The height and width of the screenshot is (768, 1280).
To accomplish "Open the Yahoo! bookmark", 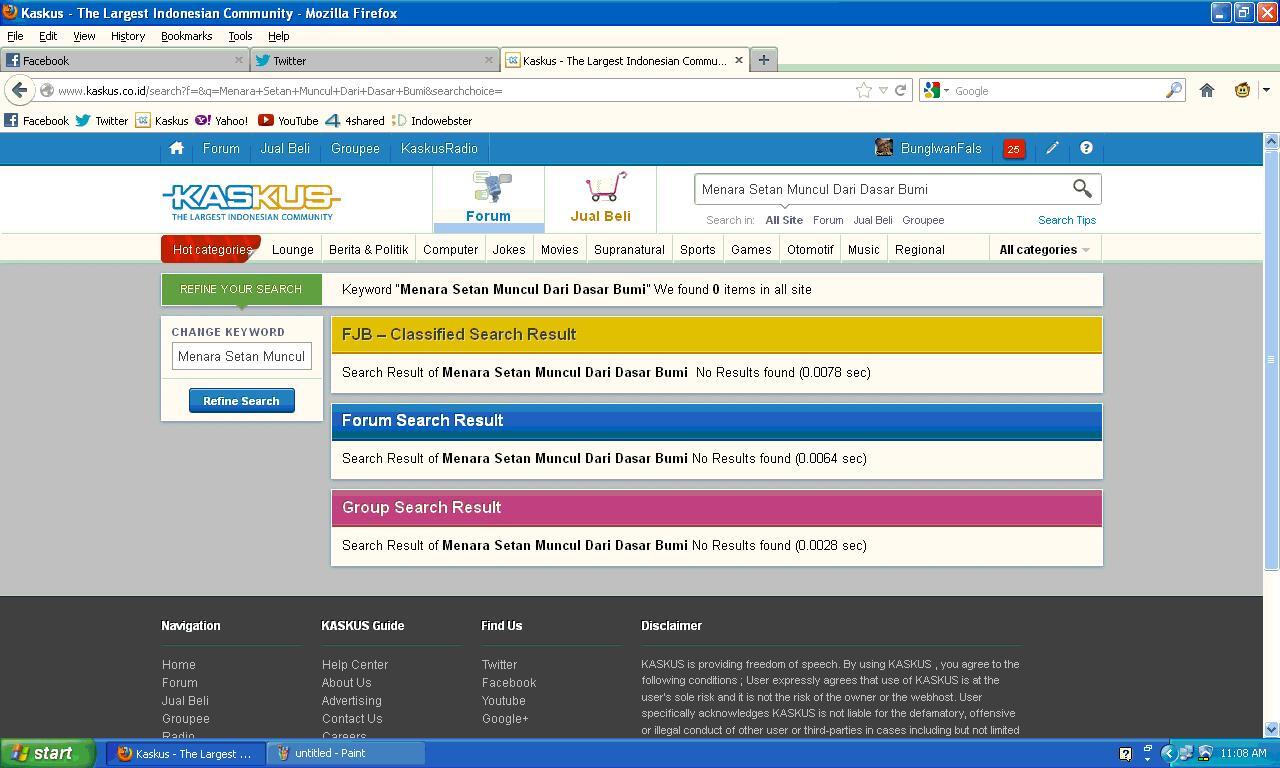I will click(222, 120).
